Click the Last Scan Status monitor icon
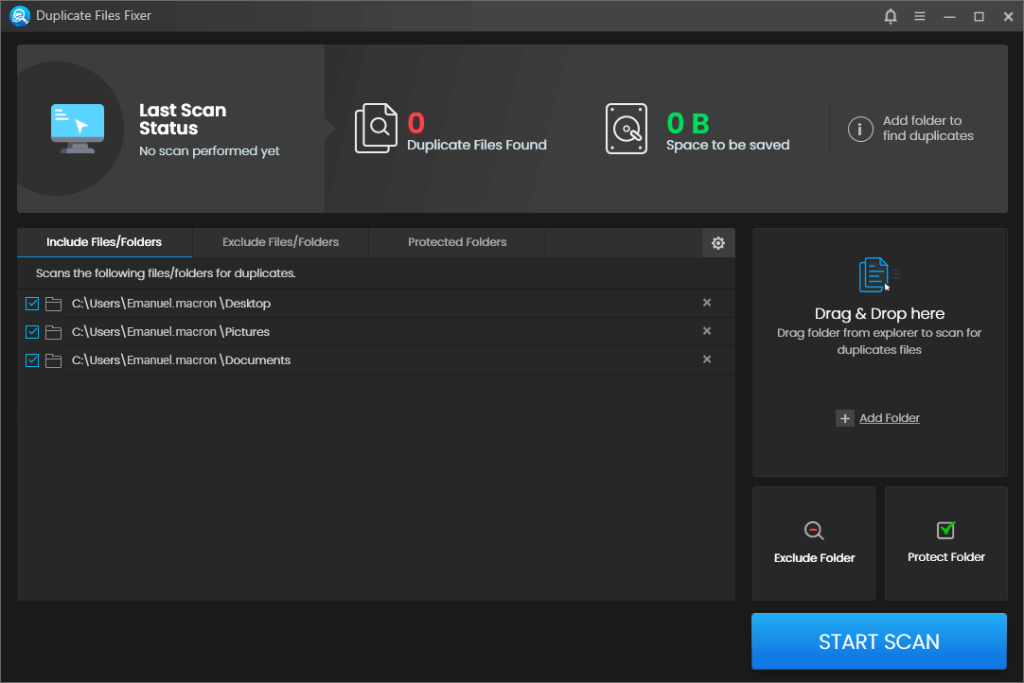Image resolution: width=1024 pixels, height=683 pixels. click(x=77, y=128)
